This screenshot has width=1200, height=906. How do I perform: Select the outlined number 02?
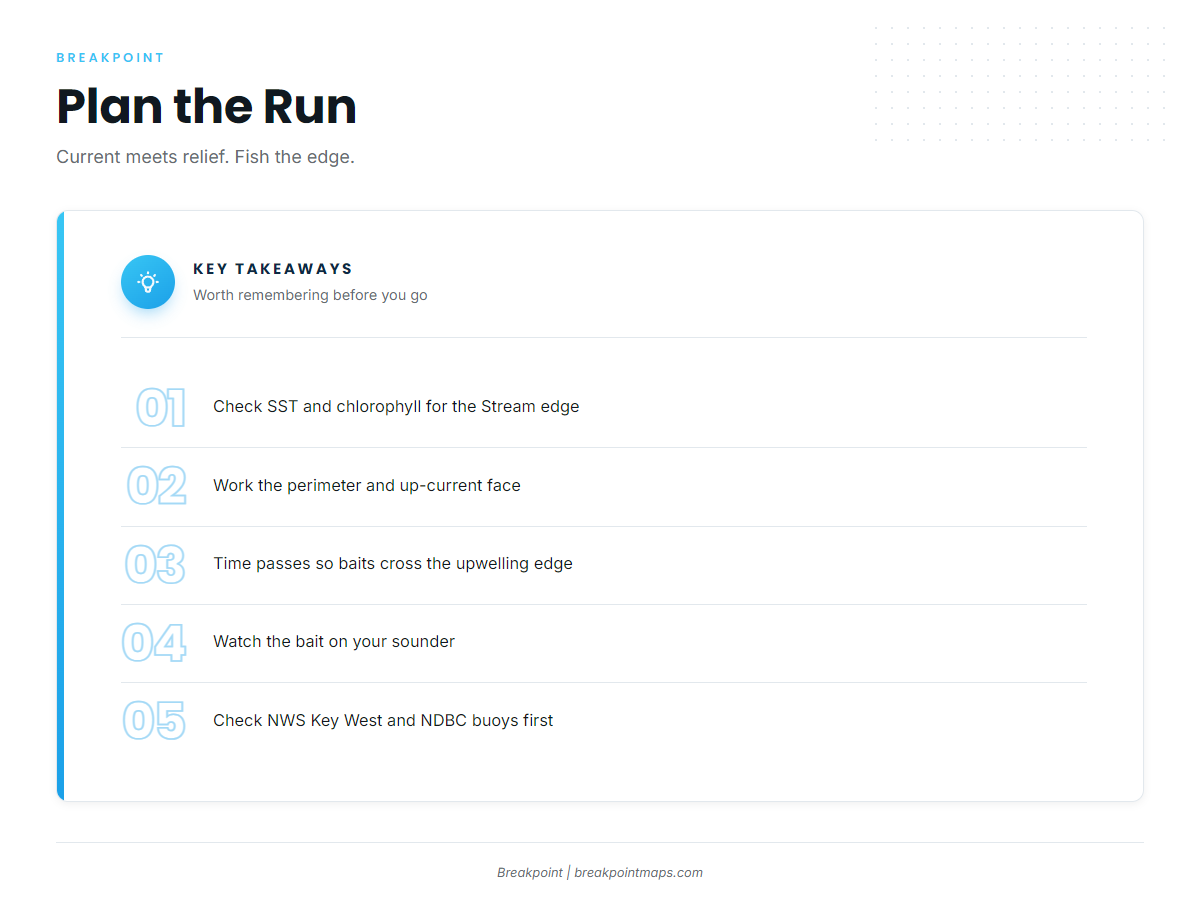pyautogui.click(x=156, y=486)
